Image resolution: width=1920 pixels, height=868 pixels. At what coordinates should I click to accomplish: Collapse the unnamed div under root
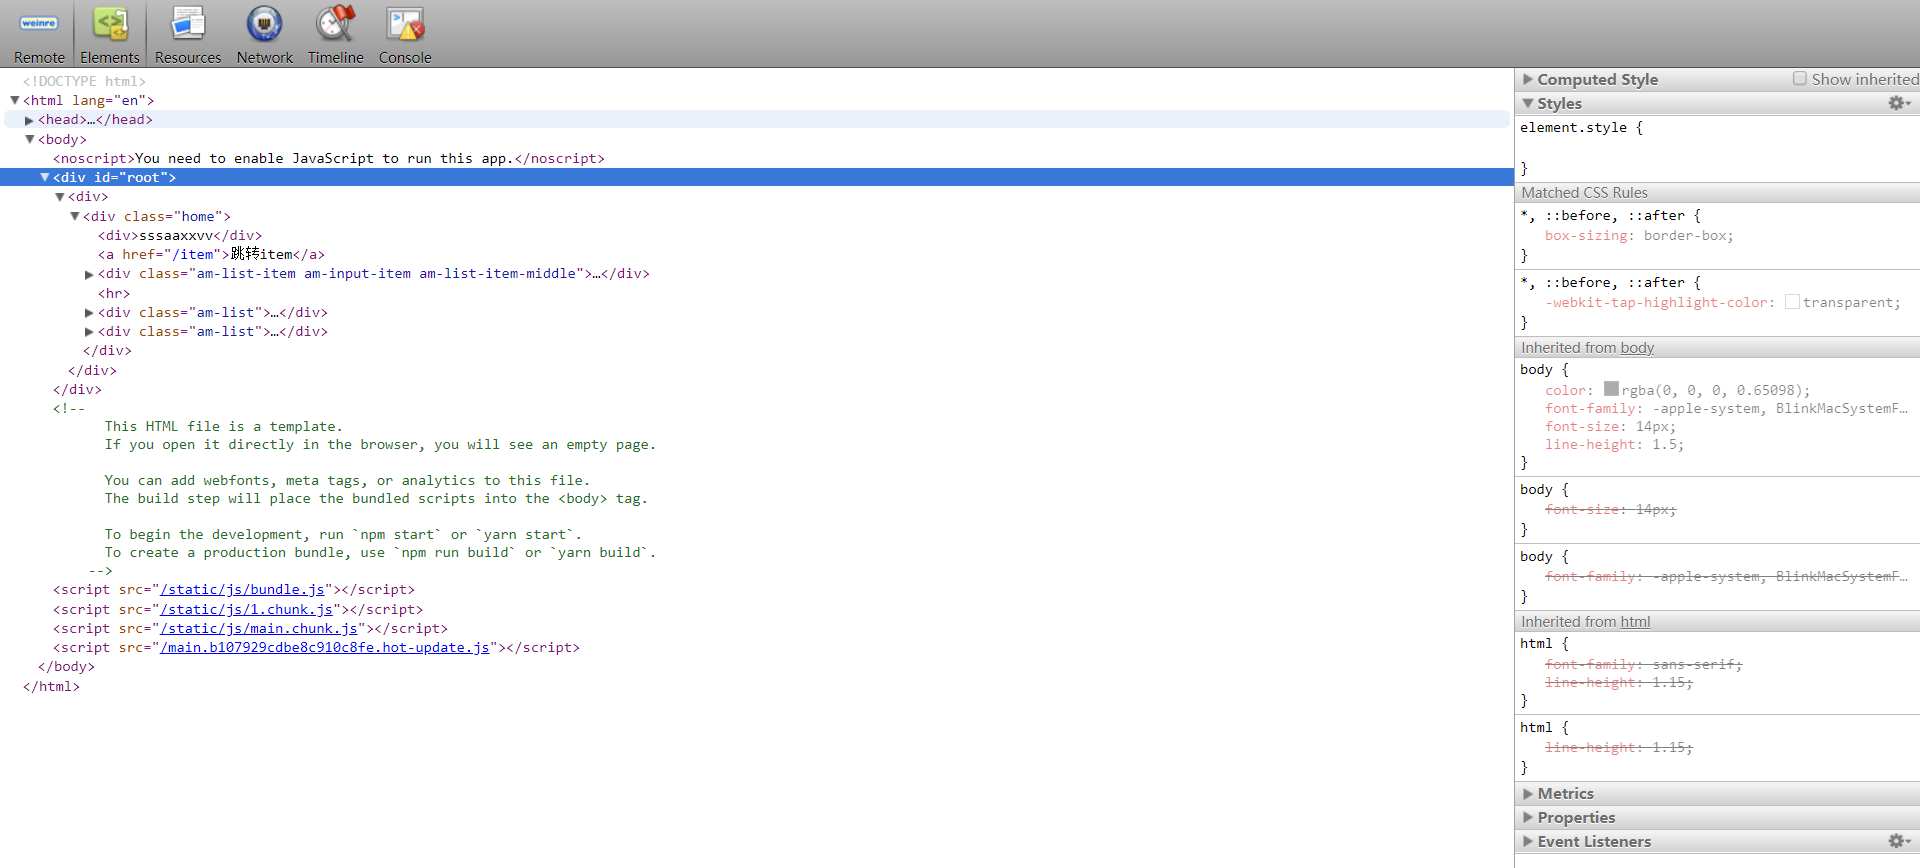[60, 197]
